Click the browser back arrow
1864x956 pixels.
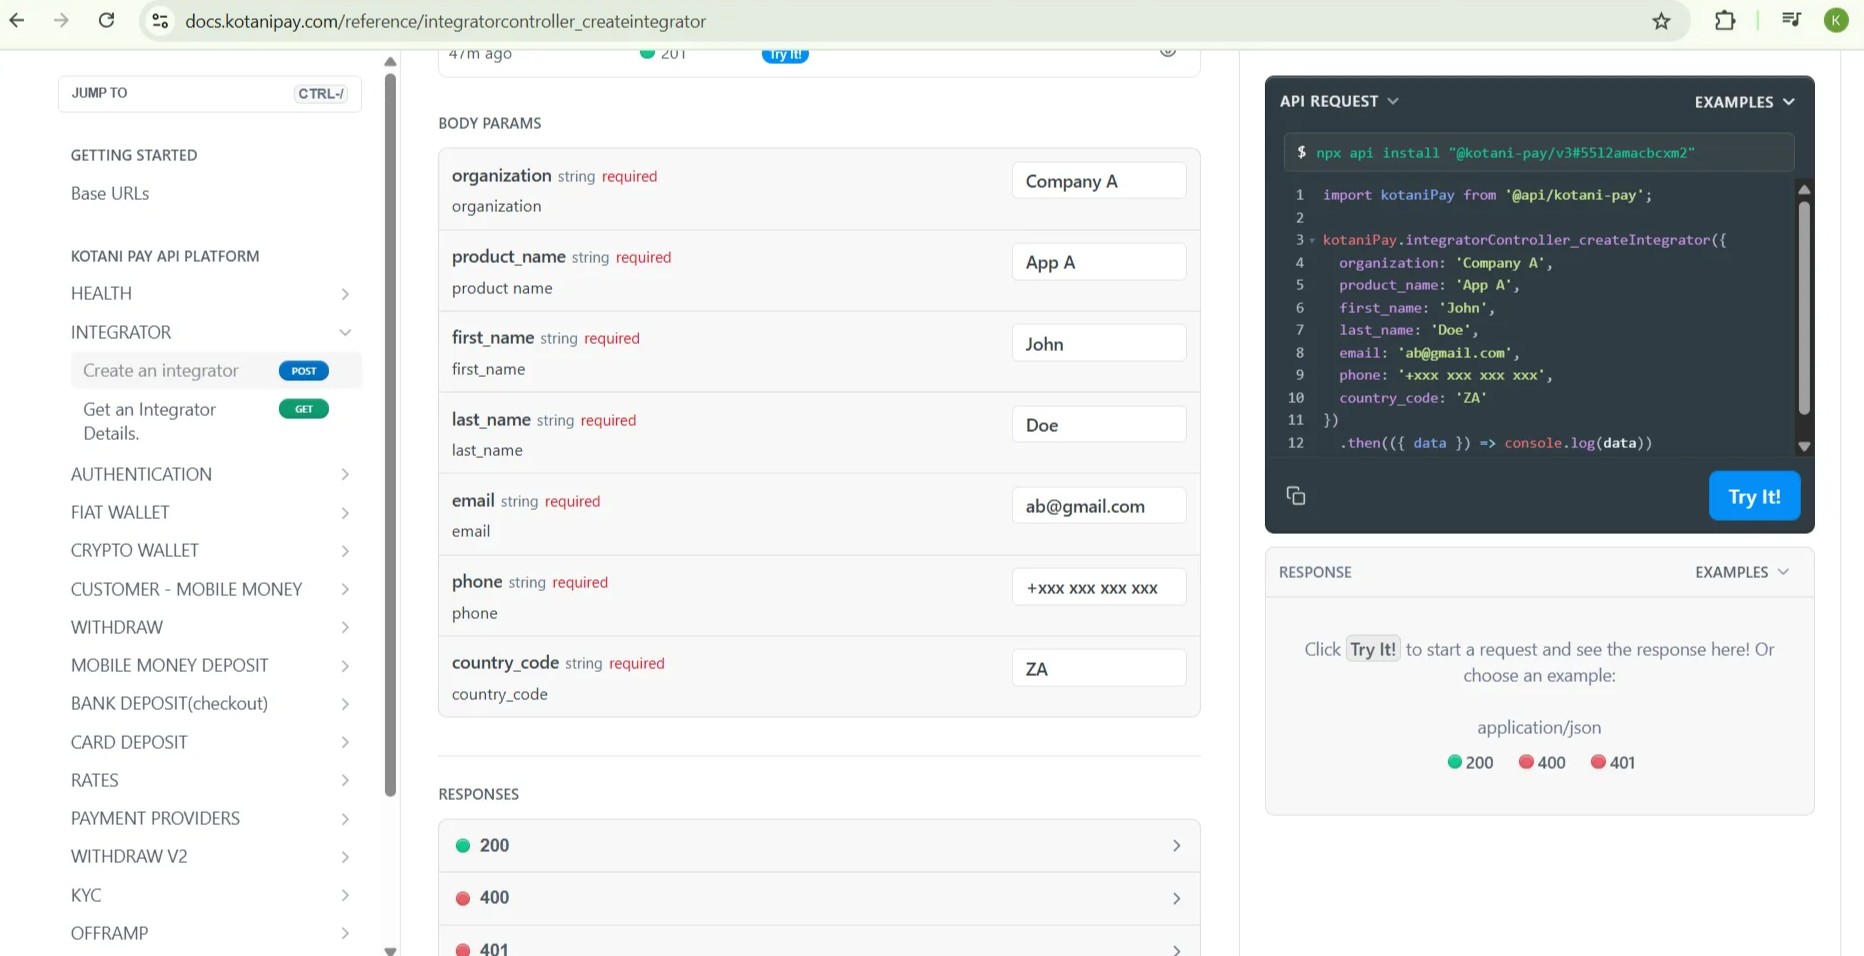coord(17,20)
